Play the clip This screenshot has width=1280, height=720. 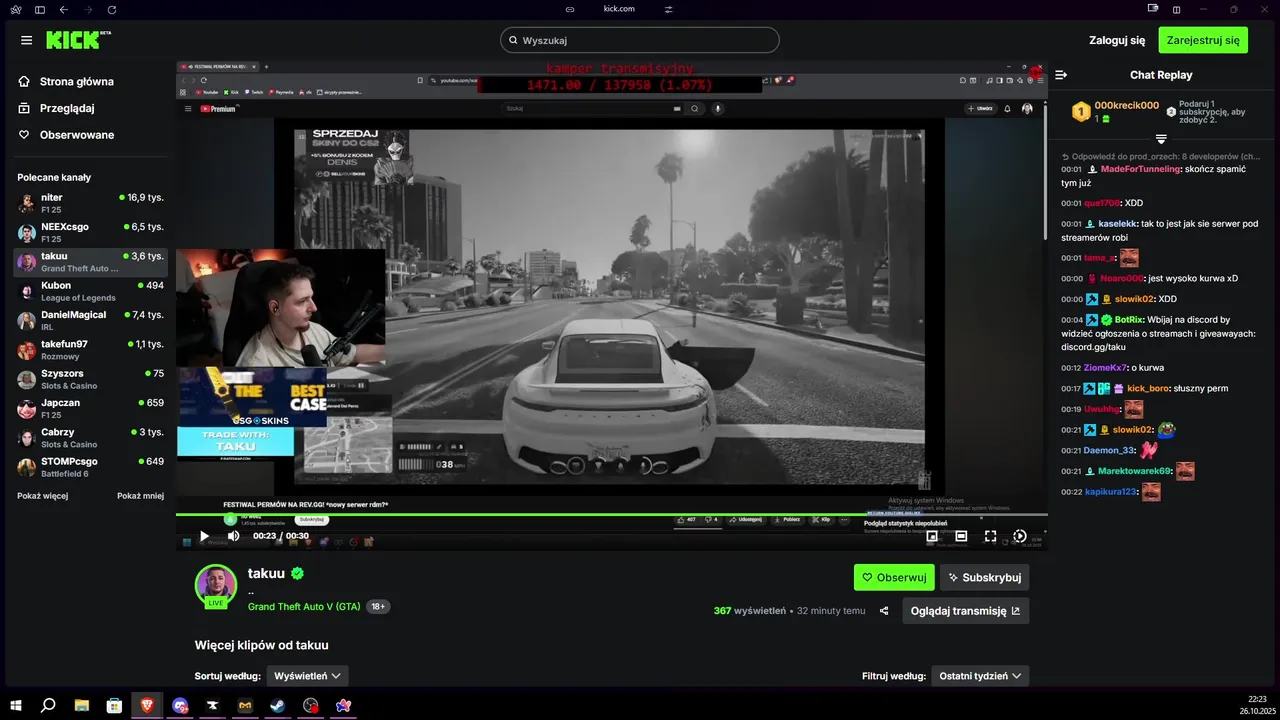tap(204, 536)
